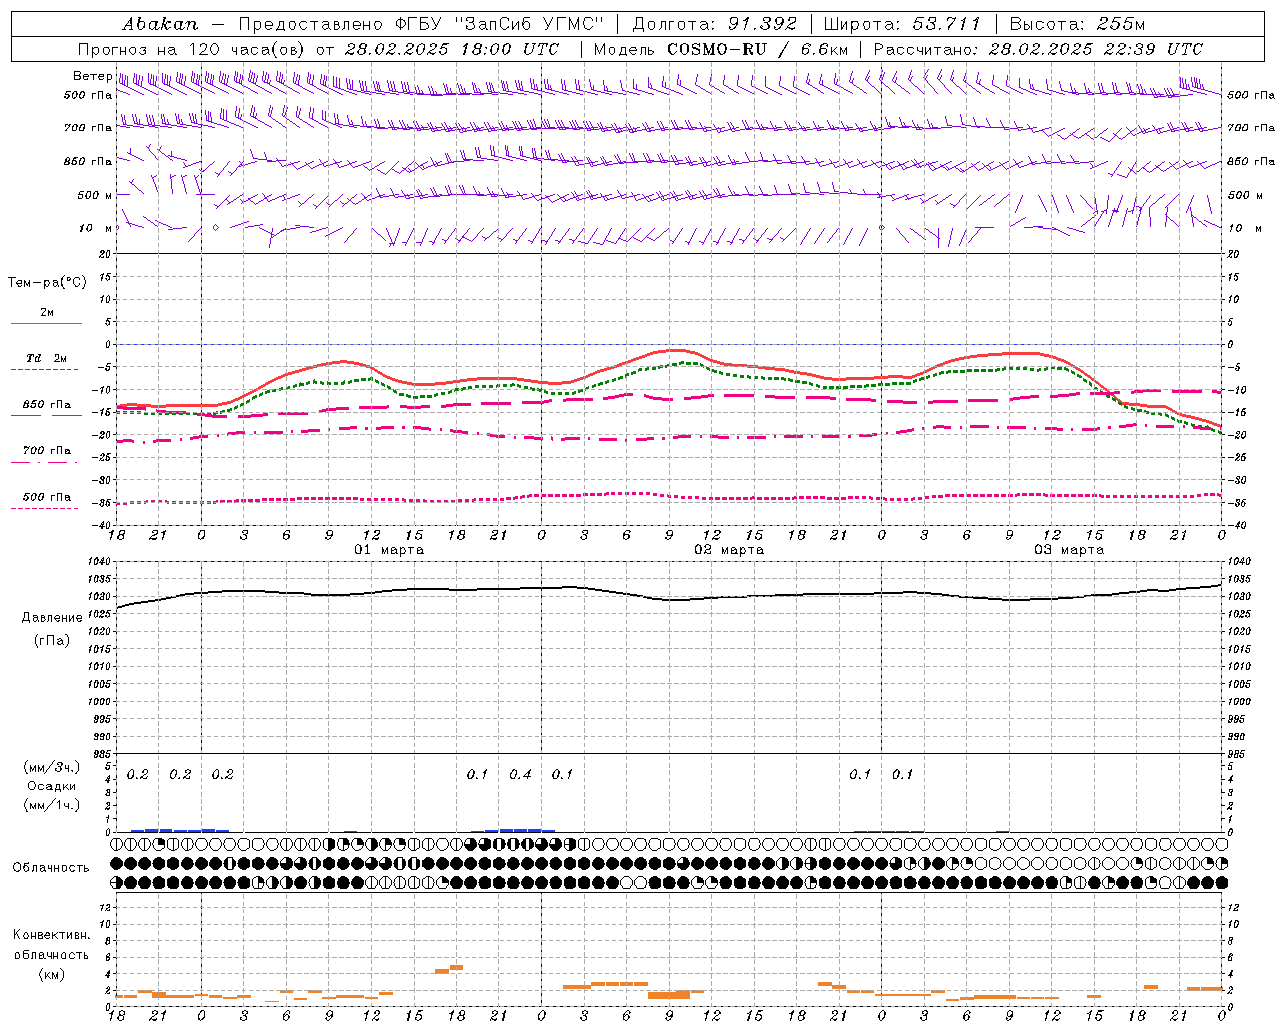Viewport: 1280px width, 1024px height.
Task: Click the "(мм/3ч.)" precipitation unit label
Action: (52, 768)
